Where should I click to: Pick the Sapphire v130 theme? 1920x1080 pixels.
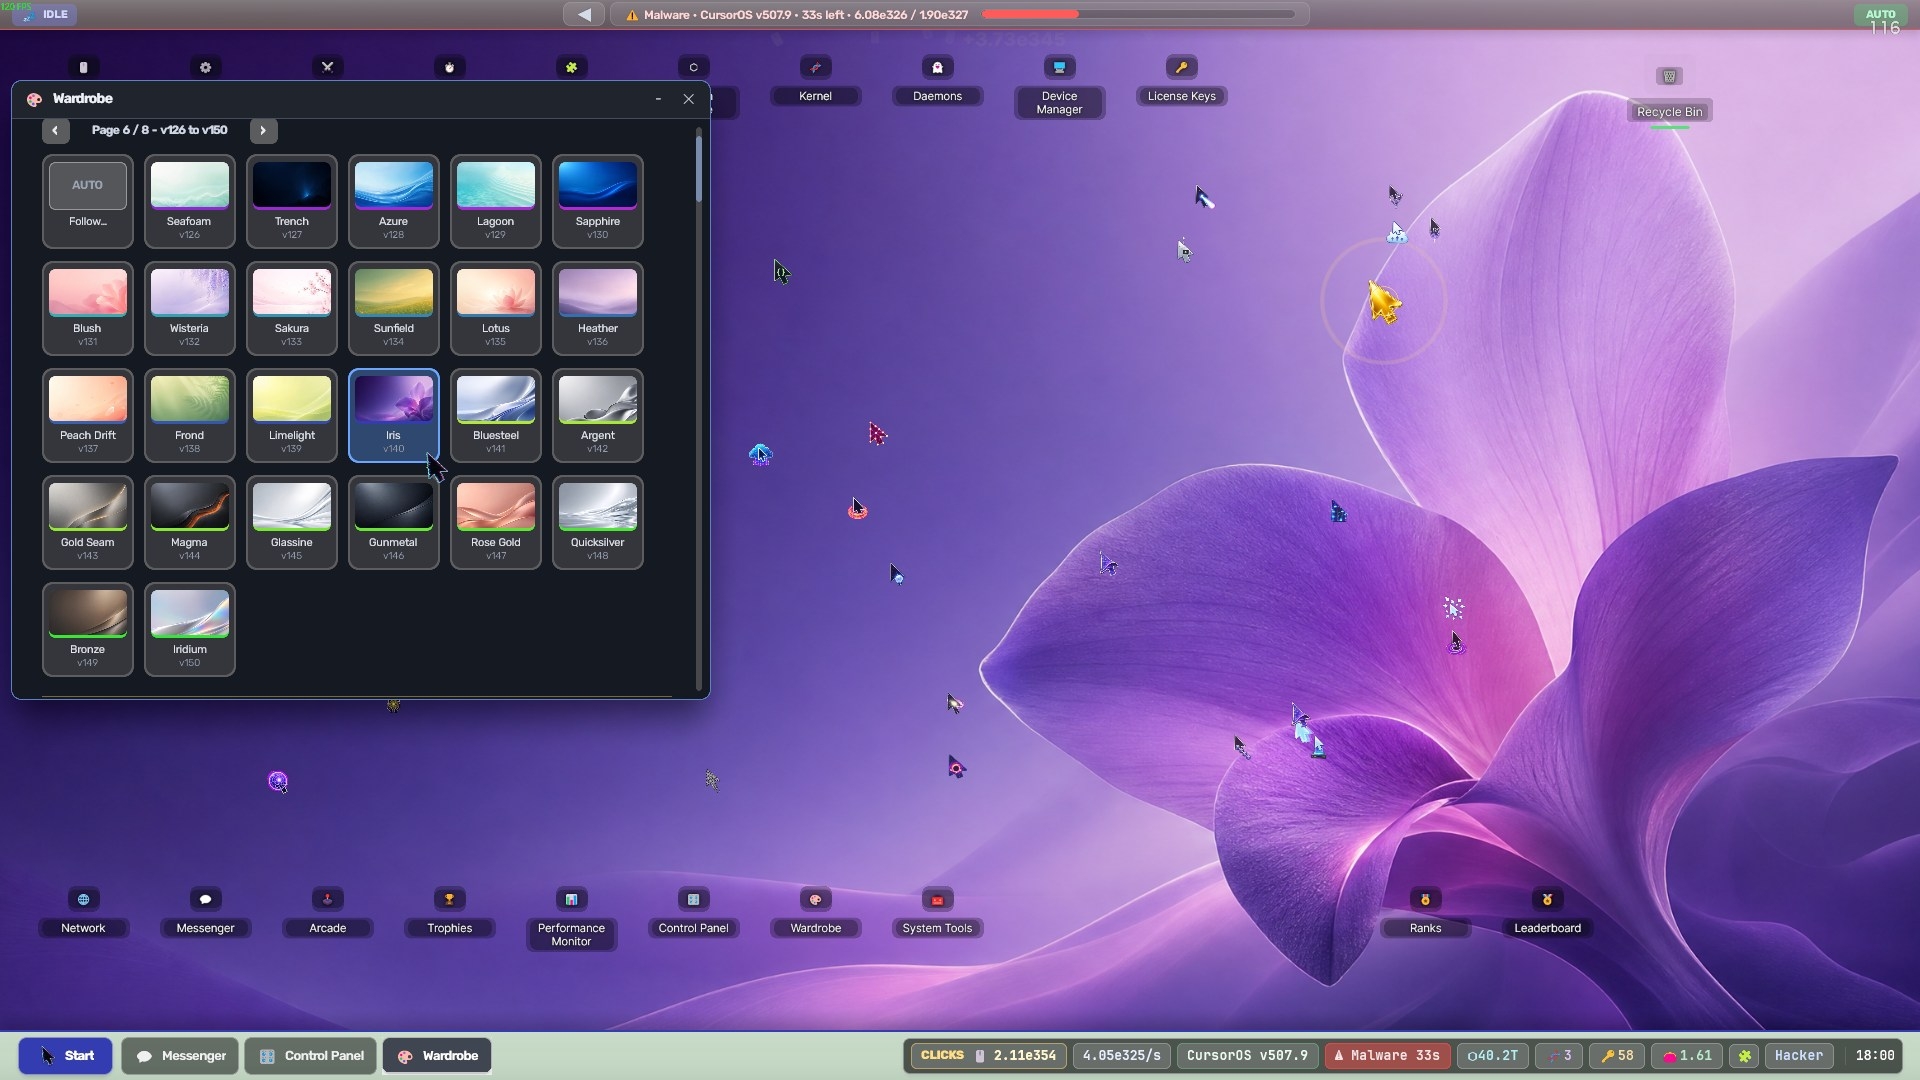click(x=598, y=201)
